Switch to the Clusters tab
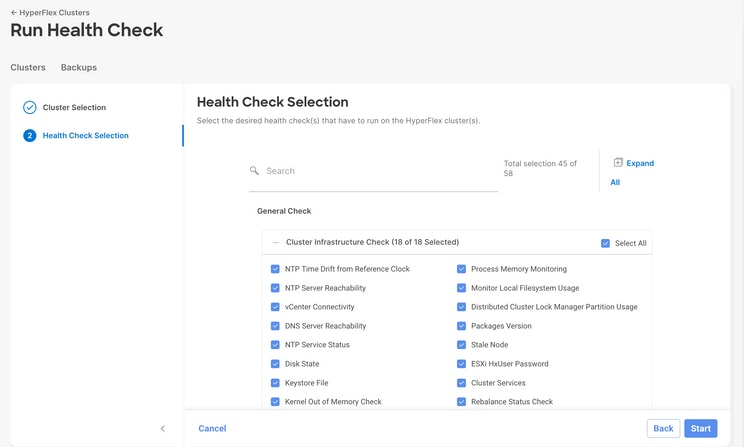This screenshot has width=744, height=447. [28, 67]
